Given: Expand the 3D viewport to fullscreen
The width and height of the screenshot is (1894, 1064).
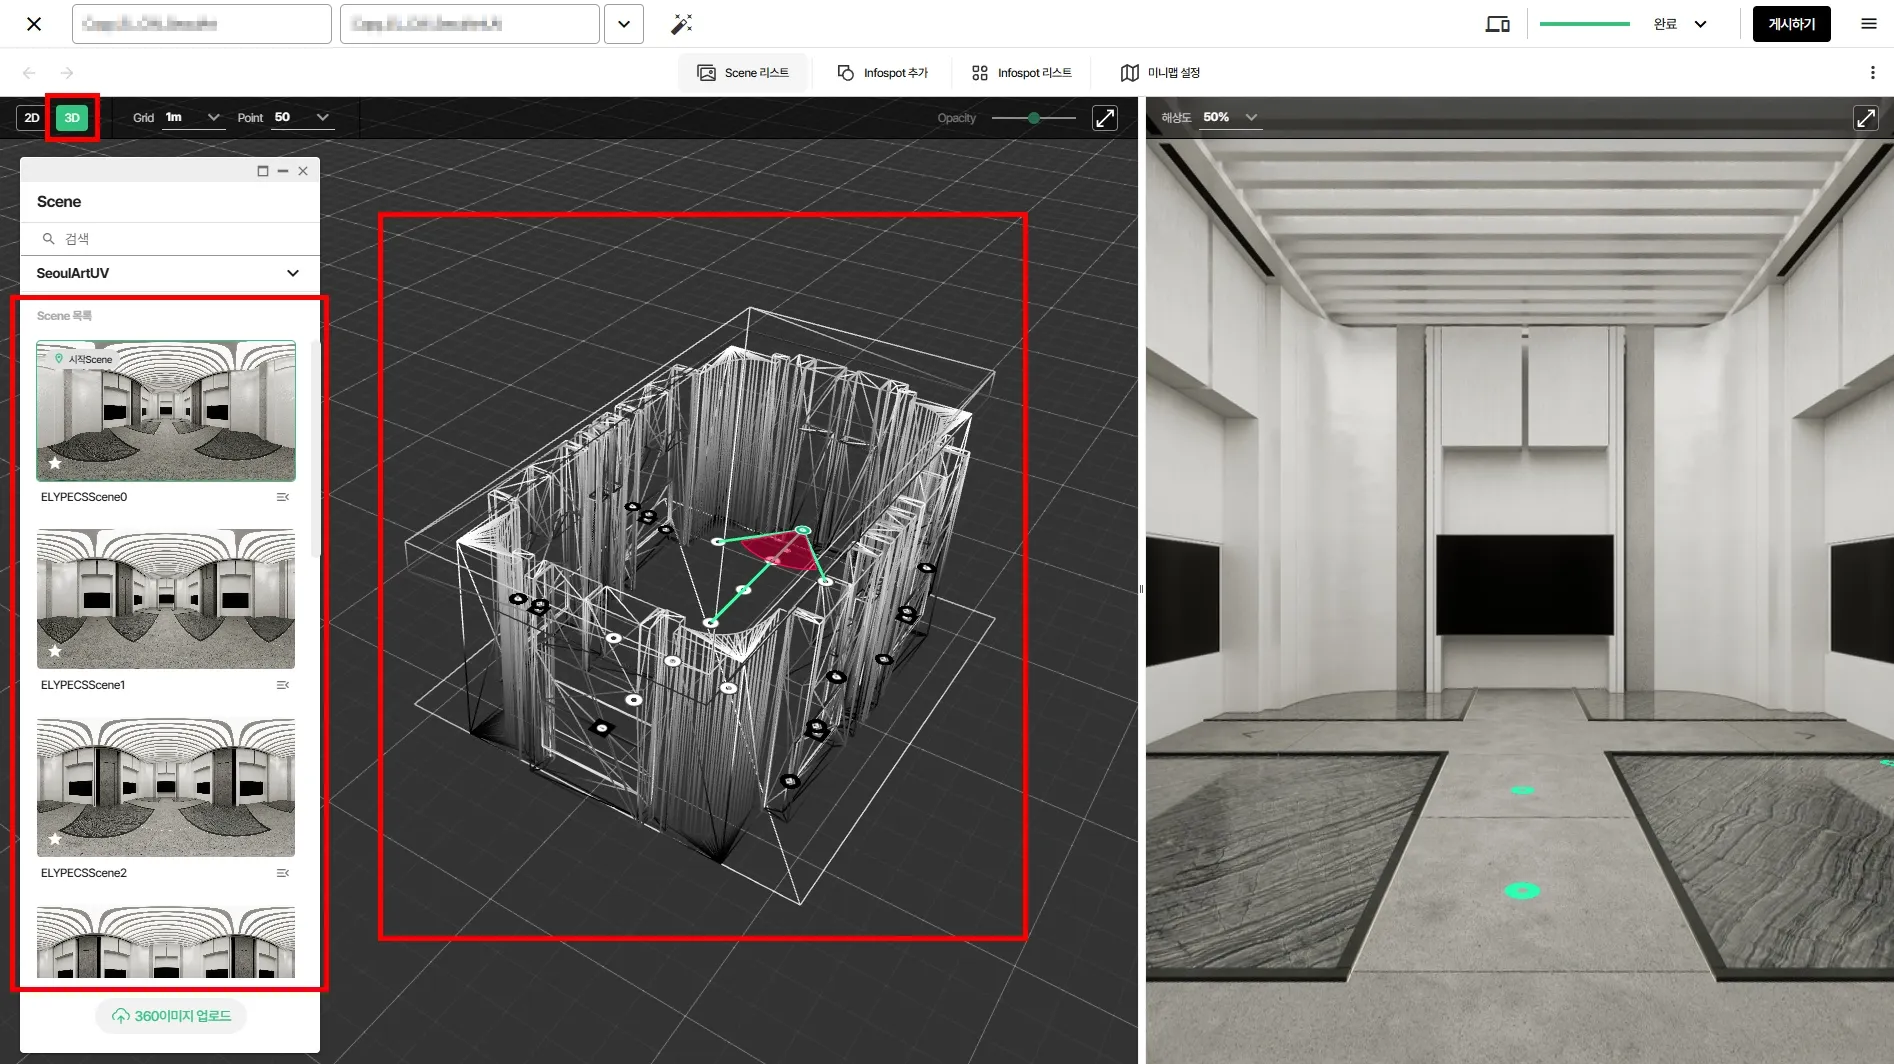Looking at the screenshot, I should click(1104, 118).
